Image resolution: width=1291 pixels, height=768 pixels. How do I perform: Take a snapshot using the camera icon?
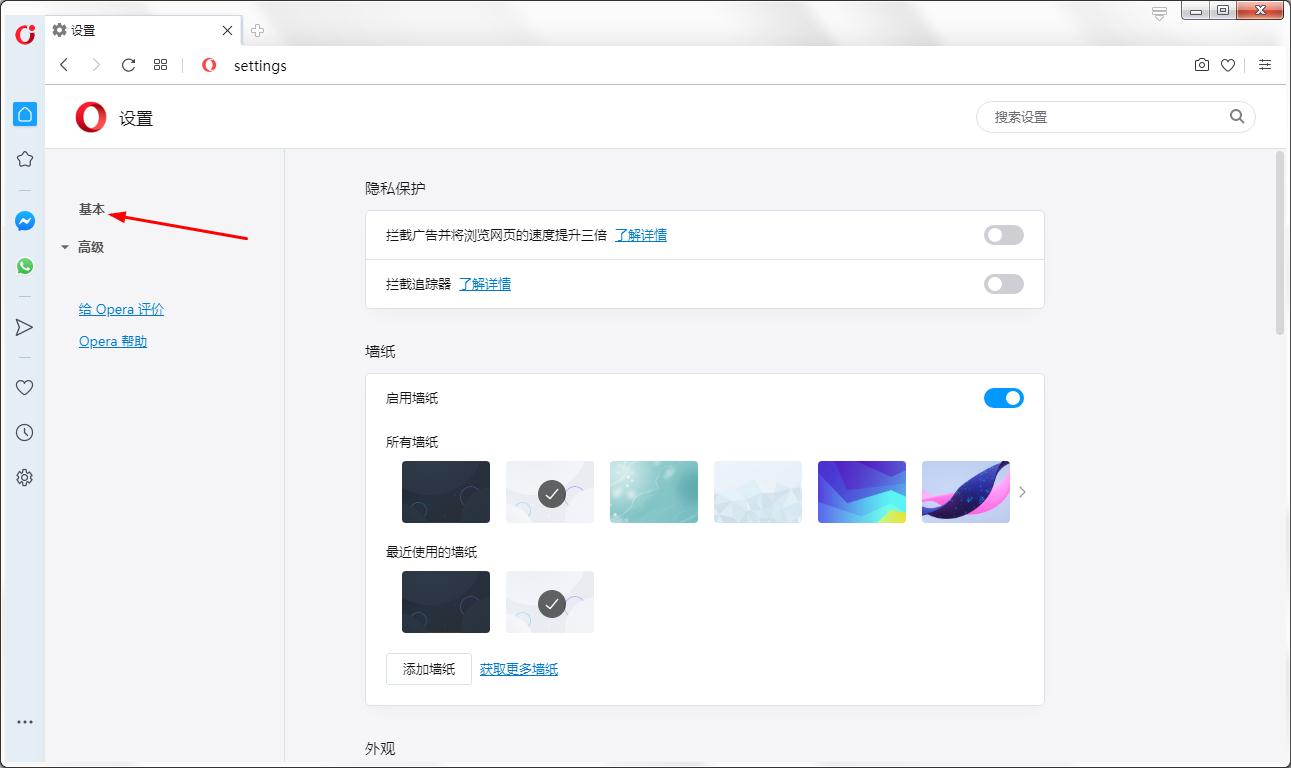(1201, 65)
